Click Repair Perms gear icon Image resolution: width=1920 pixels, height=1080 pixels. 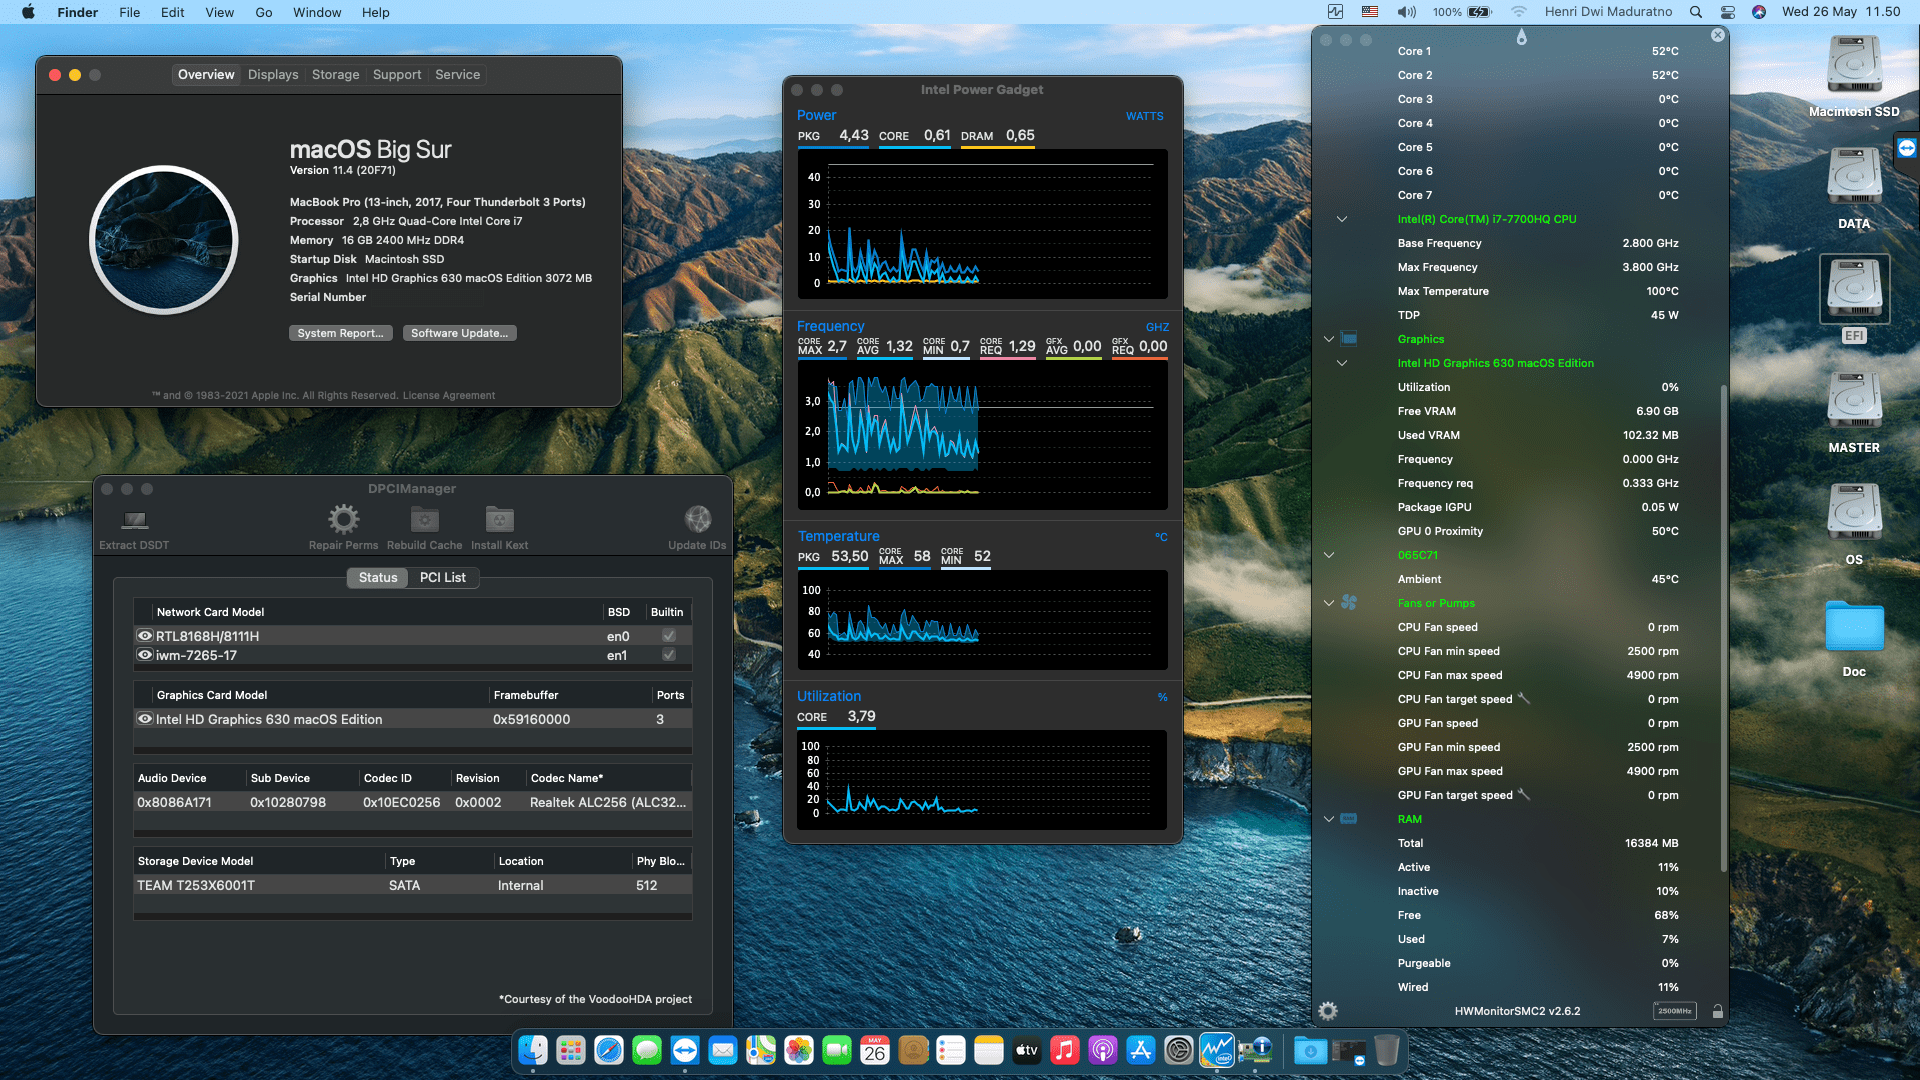coord(343,519)
